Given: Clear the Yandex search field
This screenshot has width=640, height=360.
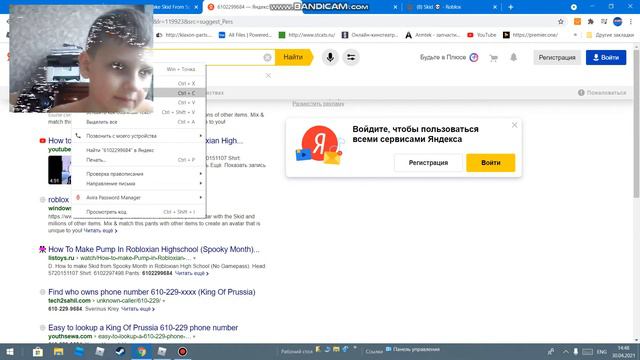Looking at the screenshot, I should tap(267, 58).
